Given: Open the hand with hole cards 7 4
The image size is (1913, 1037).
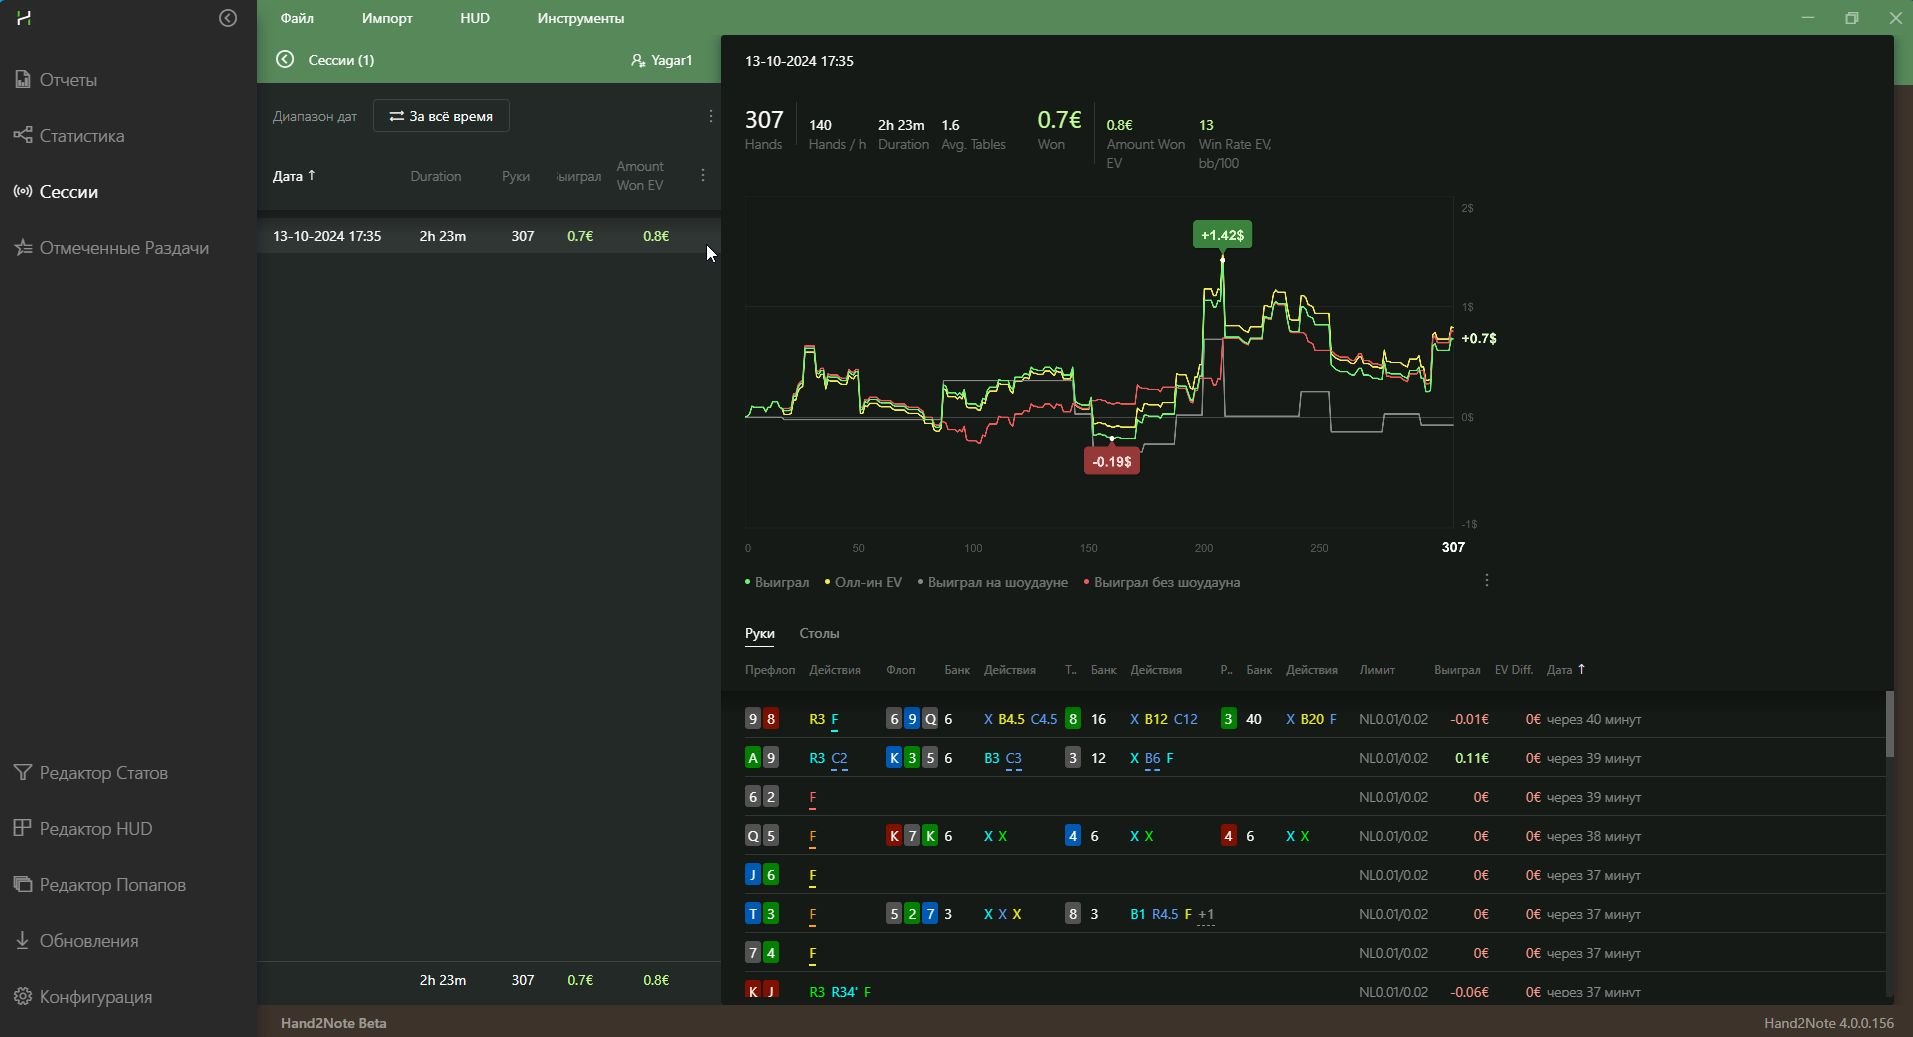Looking at the screenshot, I should coord(1314,953).
